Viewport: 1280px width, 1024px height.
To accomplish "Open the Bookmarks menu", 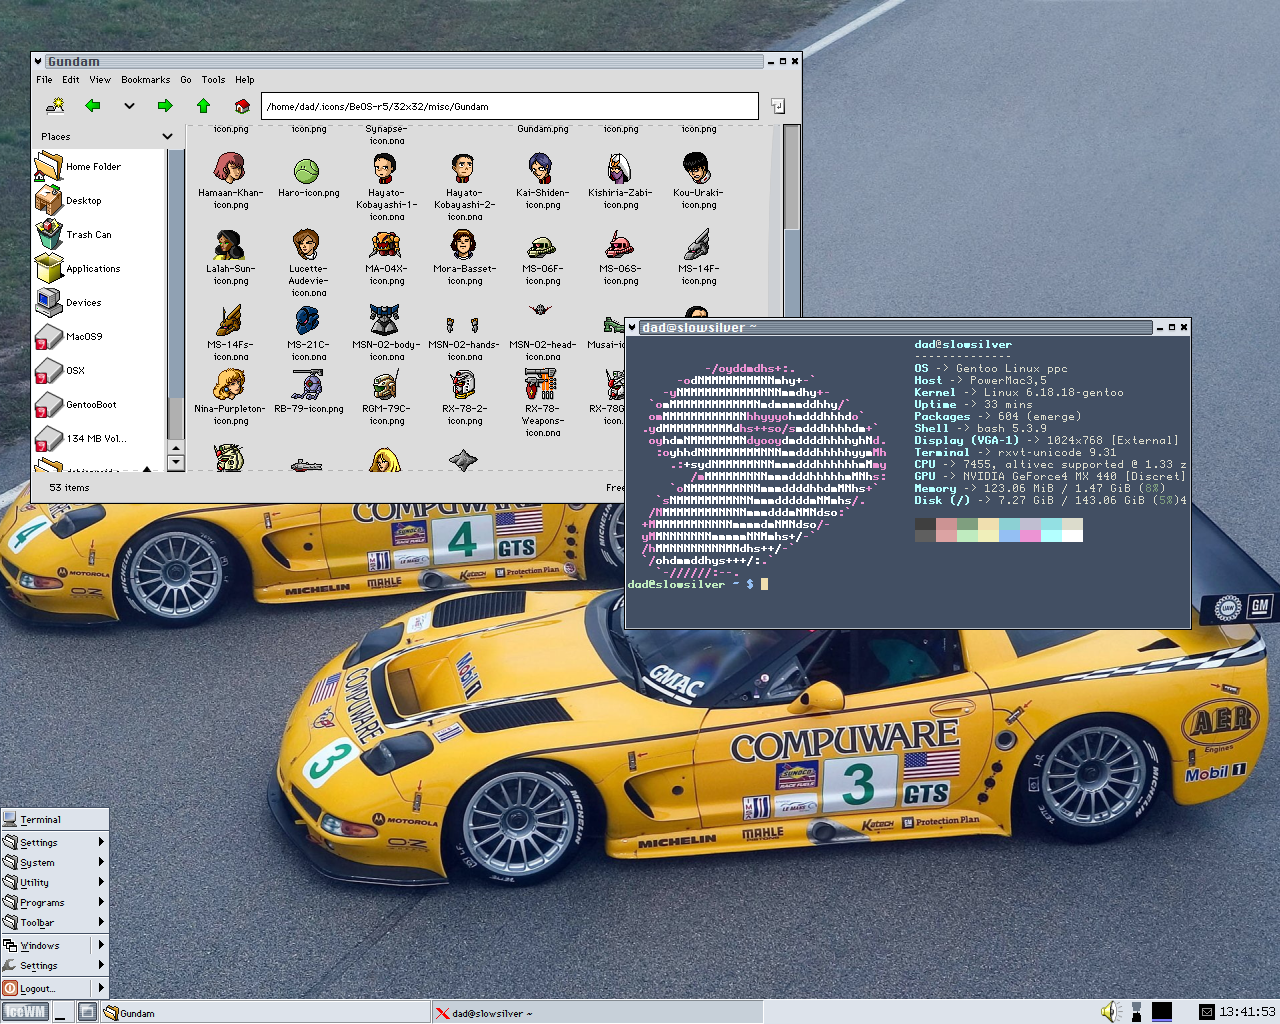I will (145, 80).
